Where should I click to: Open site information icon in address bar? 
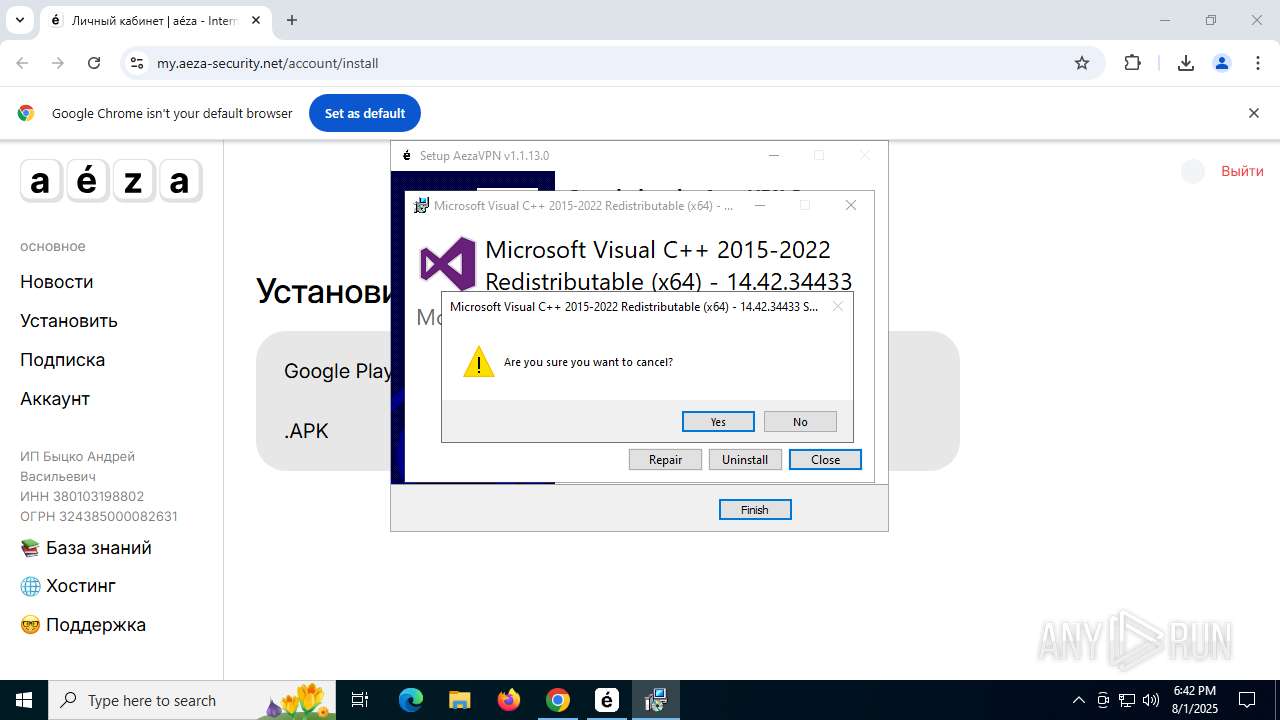click(x=137, y=63)
